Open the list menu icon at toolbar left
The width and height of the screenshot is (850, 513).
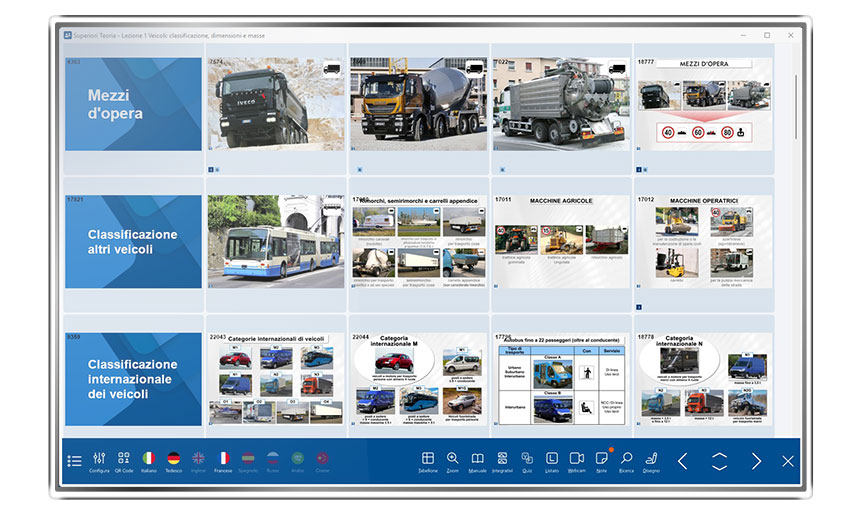pyautogui.click(x=75, y=461)
